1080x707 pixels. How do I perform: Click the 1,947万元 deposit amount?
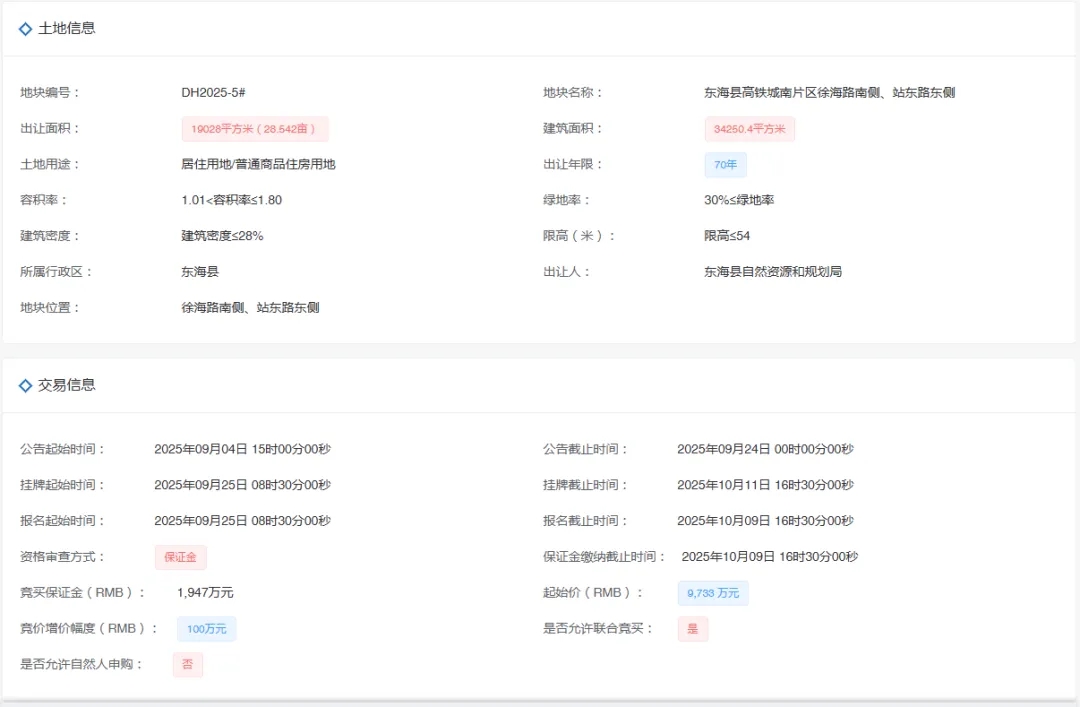205,593
